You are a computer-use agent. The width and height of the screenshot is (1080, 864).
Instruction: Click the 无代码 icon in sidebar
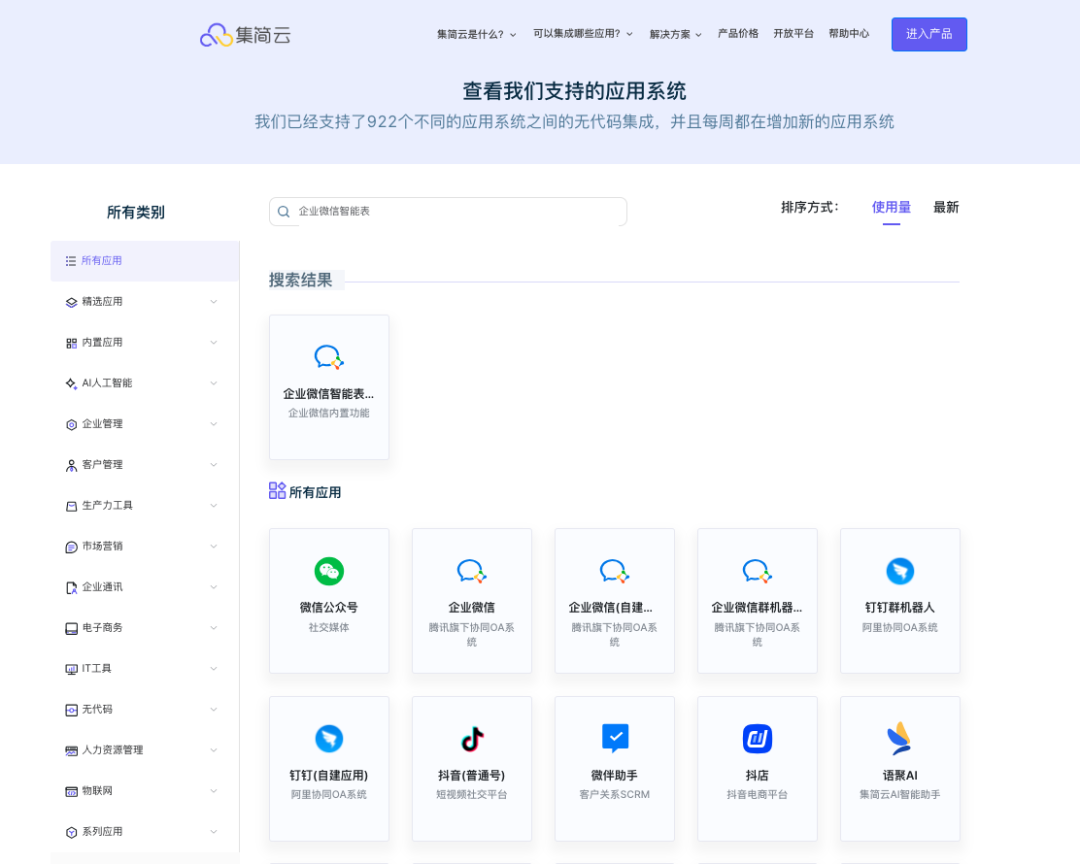point(71,710)
